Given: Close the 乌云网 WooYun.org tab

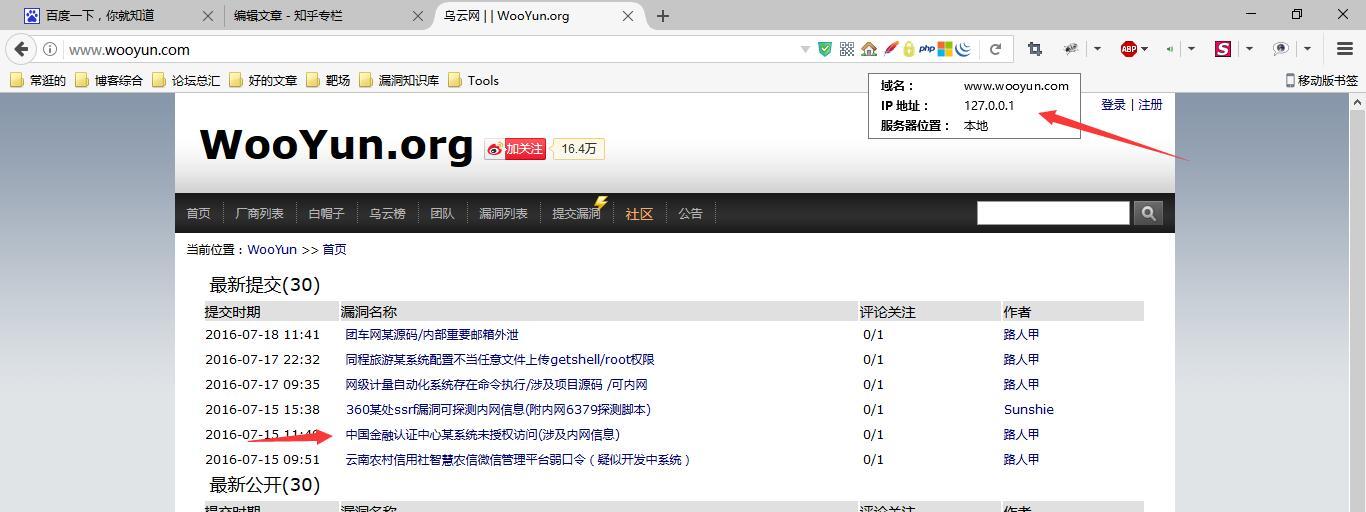Looking at the screenshot, I should (628, 16).
